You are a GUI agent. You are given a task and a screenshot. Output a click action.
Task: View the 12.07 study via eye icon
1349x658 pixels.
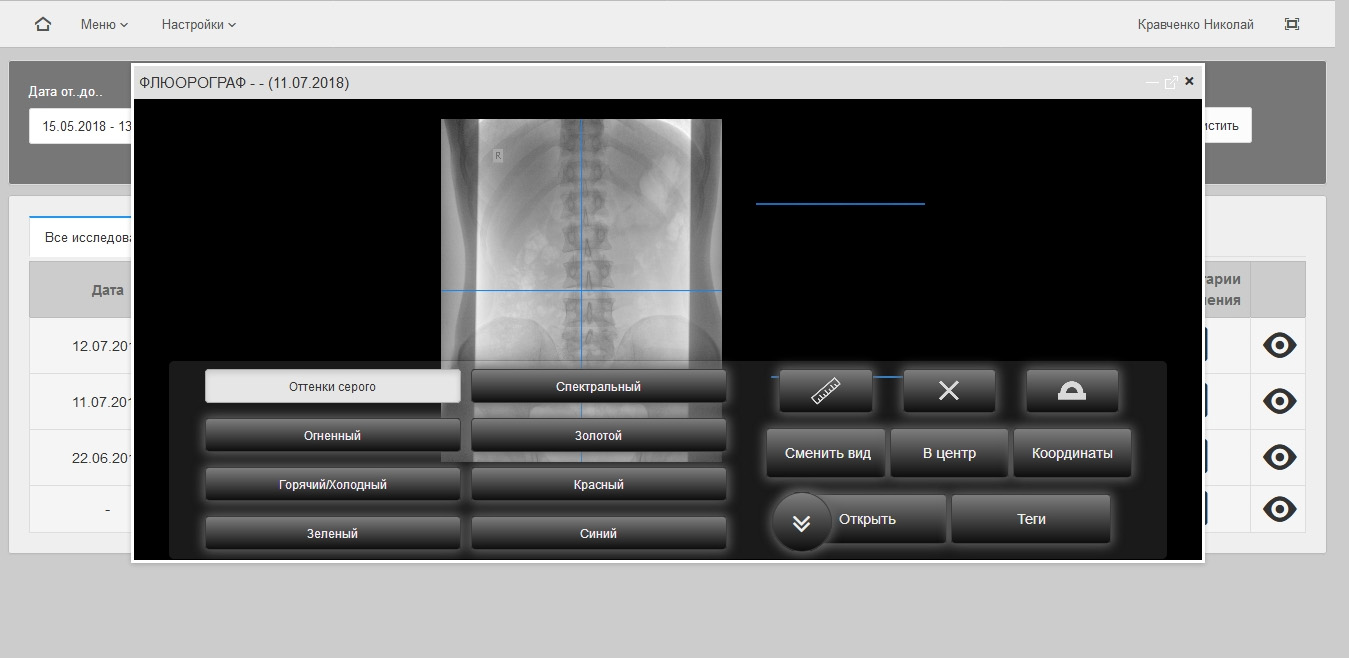[1279, 346]
